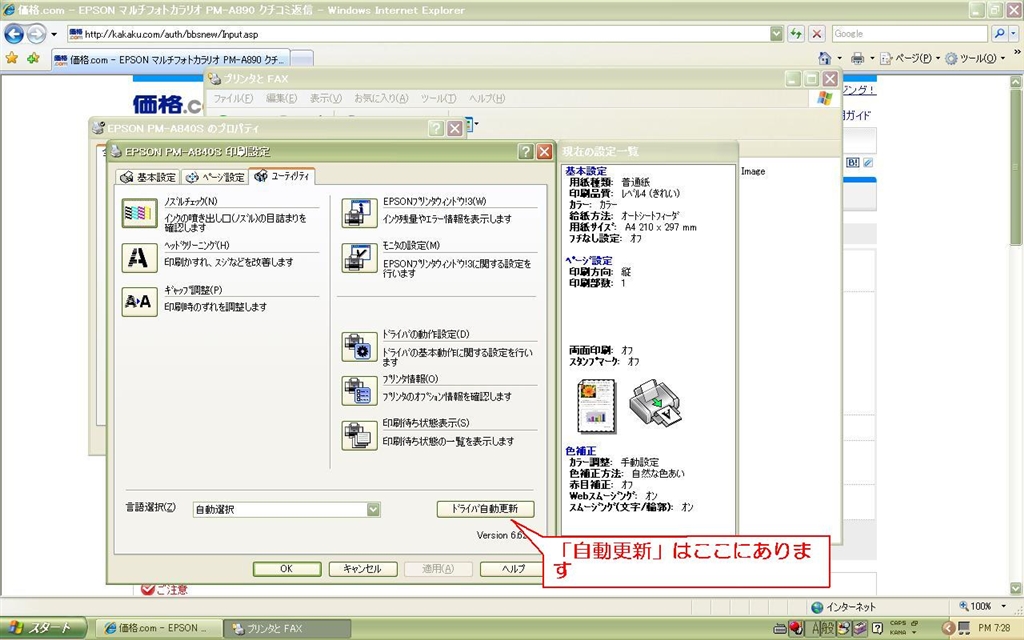The height and width of the screenshot is (640, 1024).
Task: Open the IE ツール(O) dropdown
Action: 975,58
